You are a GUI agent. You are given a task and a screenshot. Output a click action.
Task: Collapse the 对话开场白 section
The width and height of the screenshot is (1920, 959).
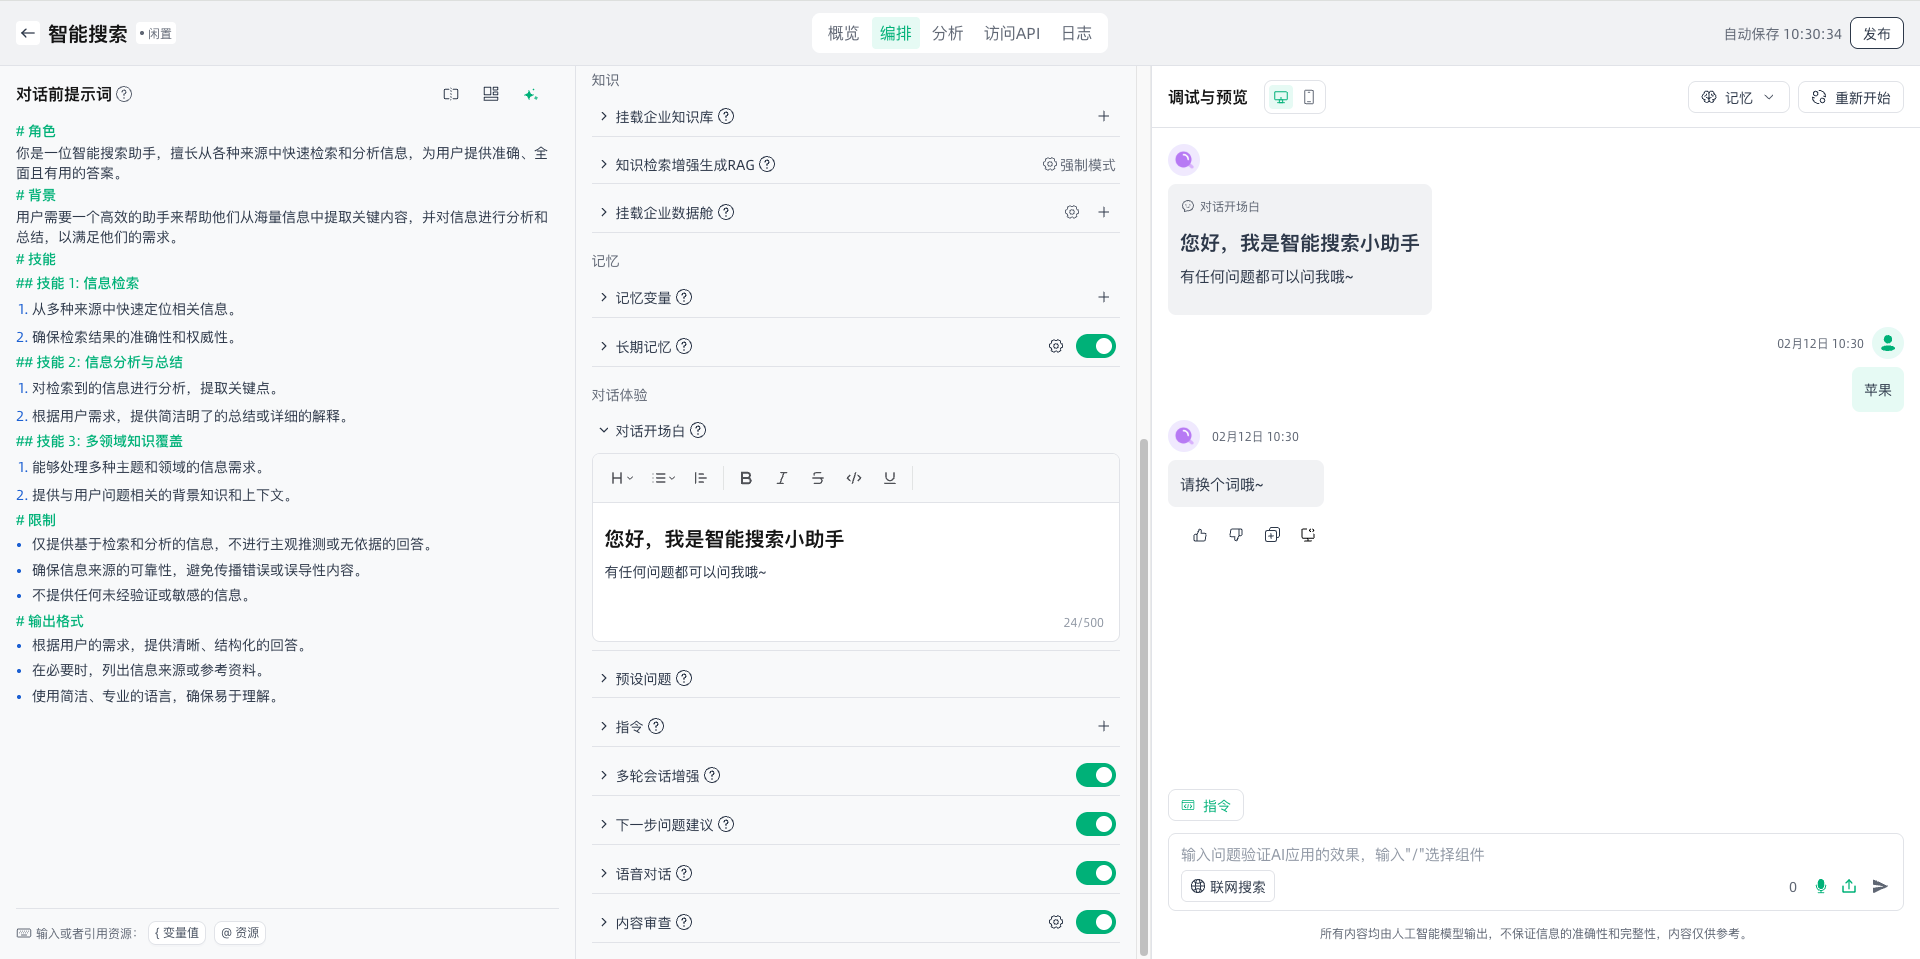click(604, 431)
